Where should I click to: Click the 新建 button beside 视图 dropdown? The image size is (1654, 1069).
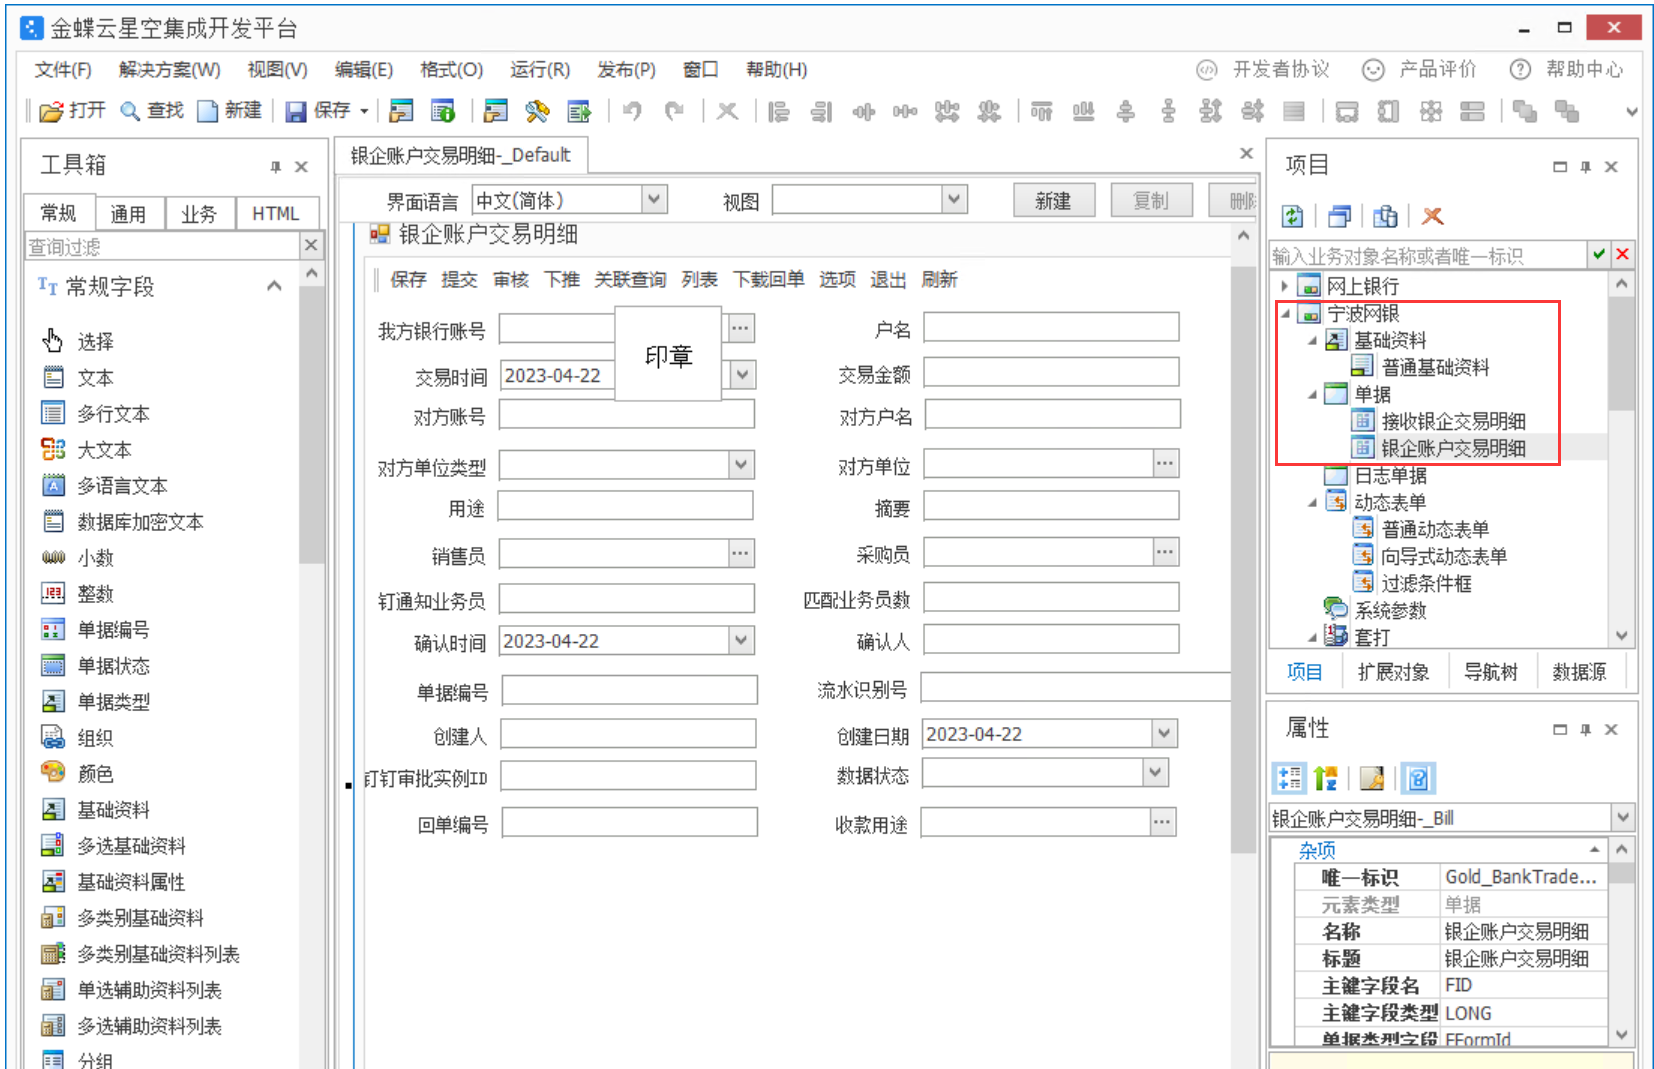click(1053, 201)
